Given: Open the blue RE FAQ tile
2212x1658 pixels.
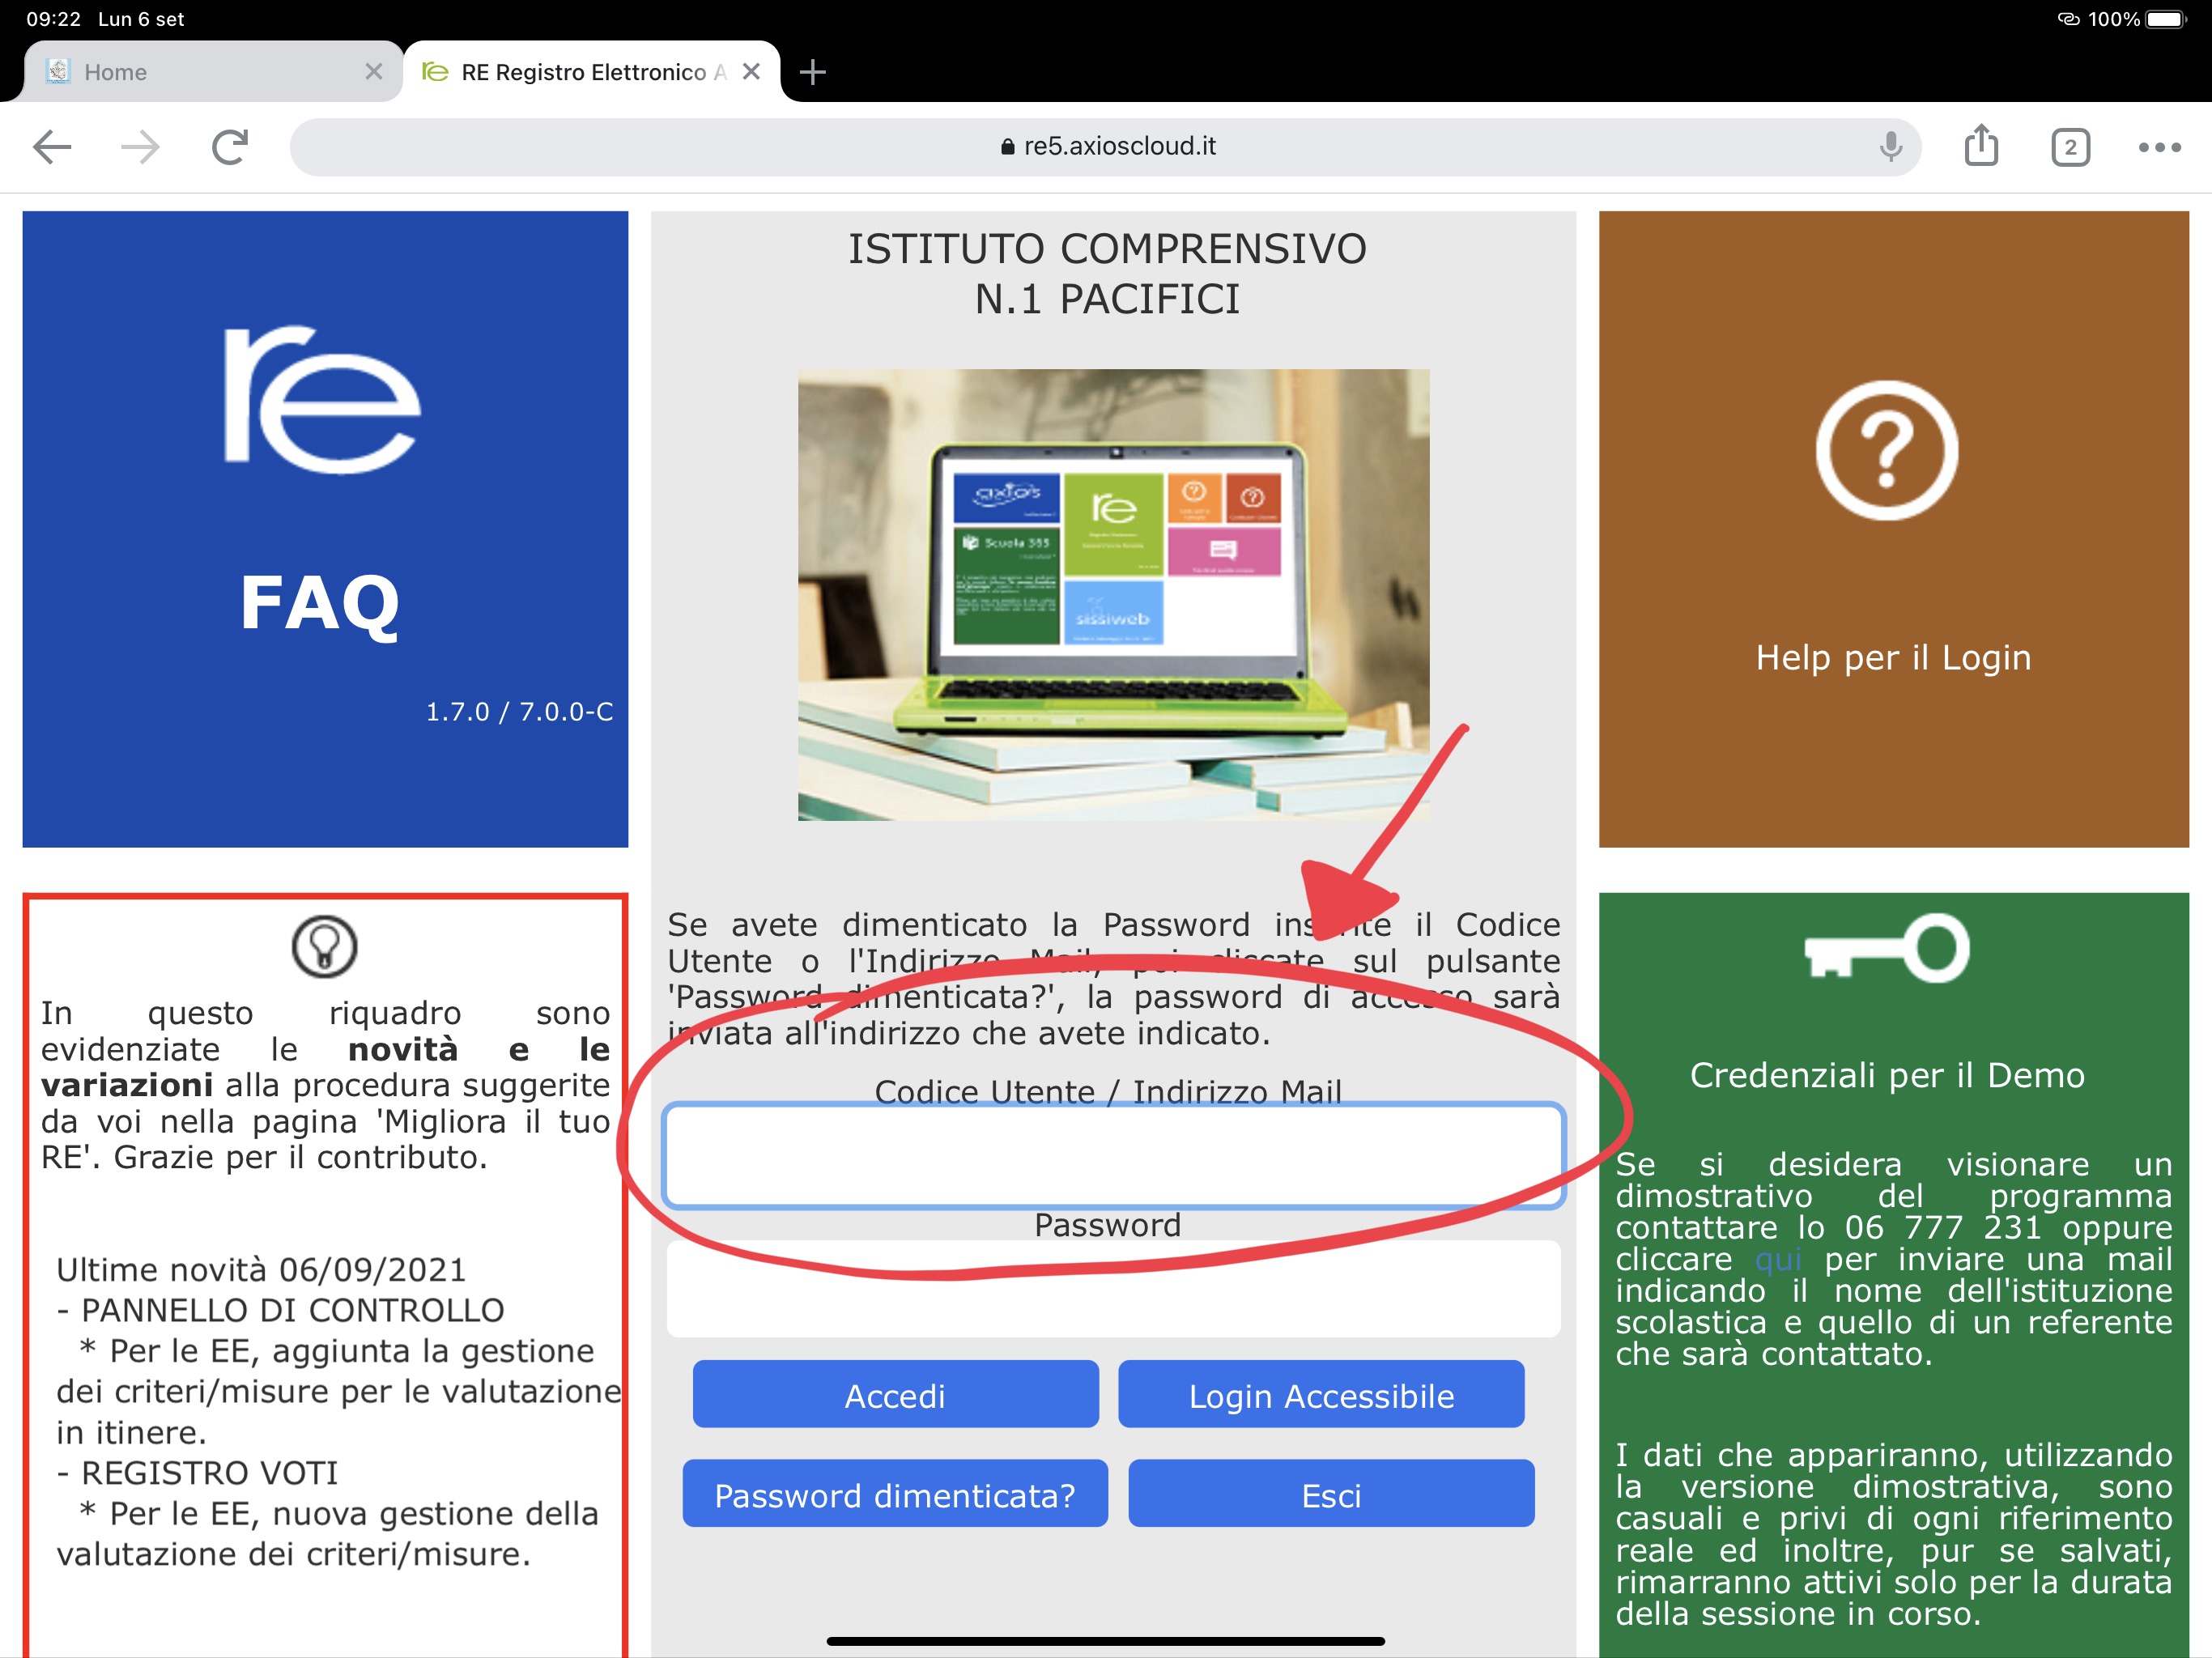Looking at the screenshot, I should tap(325, 529).
